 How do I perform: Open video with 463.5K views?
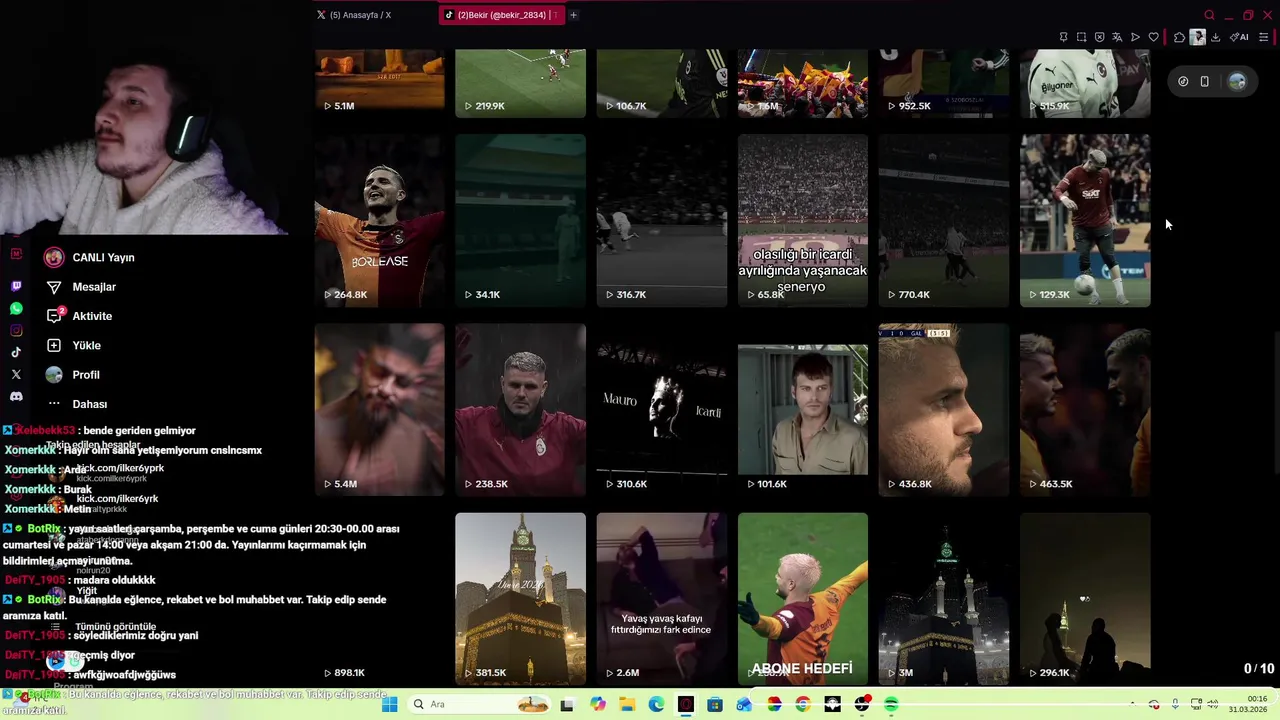click(1085, 409)
